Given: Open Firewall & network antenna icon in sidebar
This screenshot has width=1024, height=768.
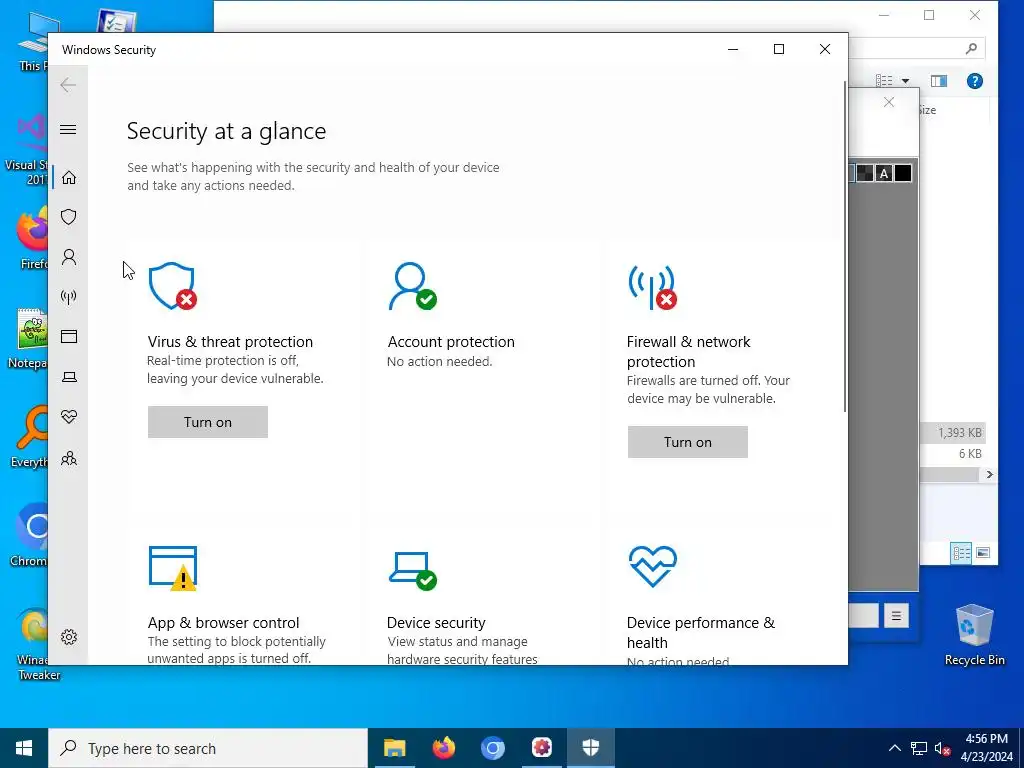Looking at the screenshot, I should [x=69, y=297].
